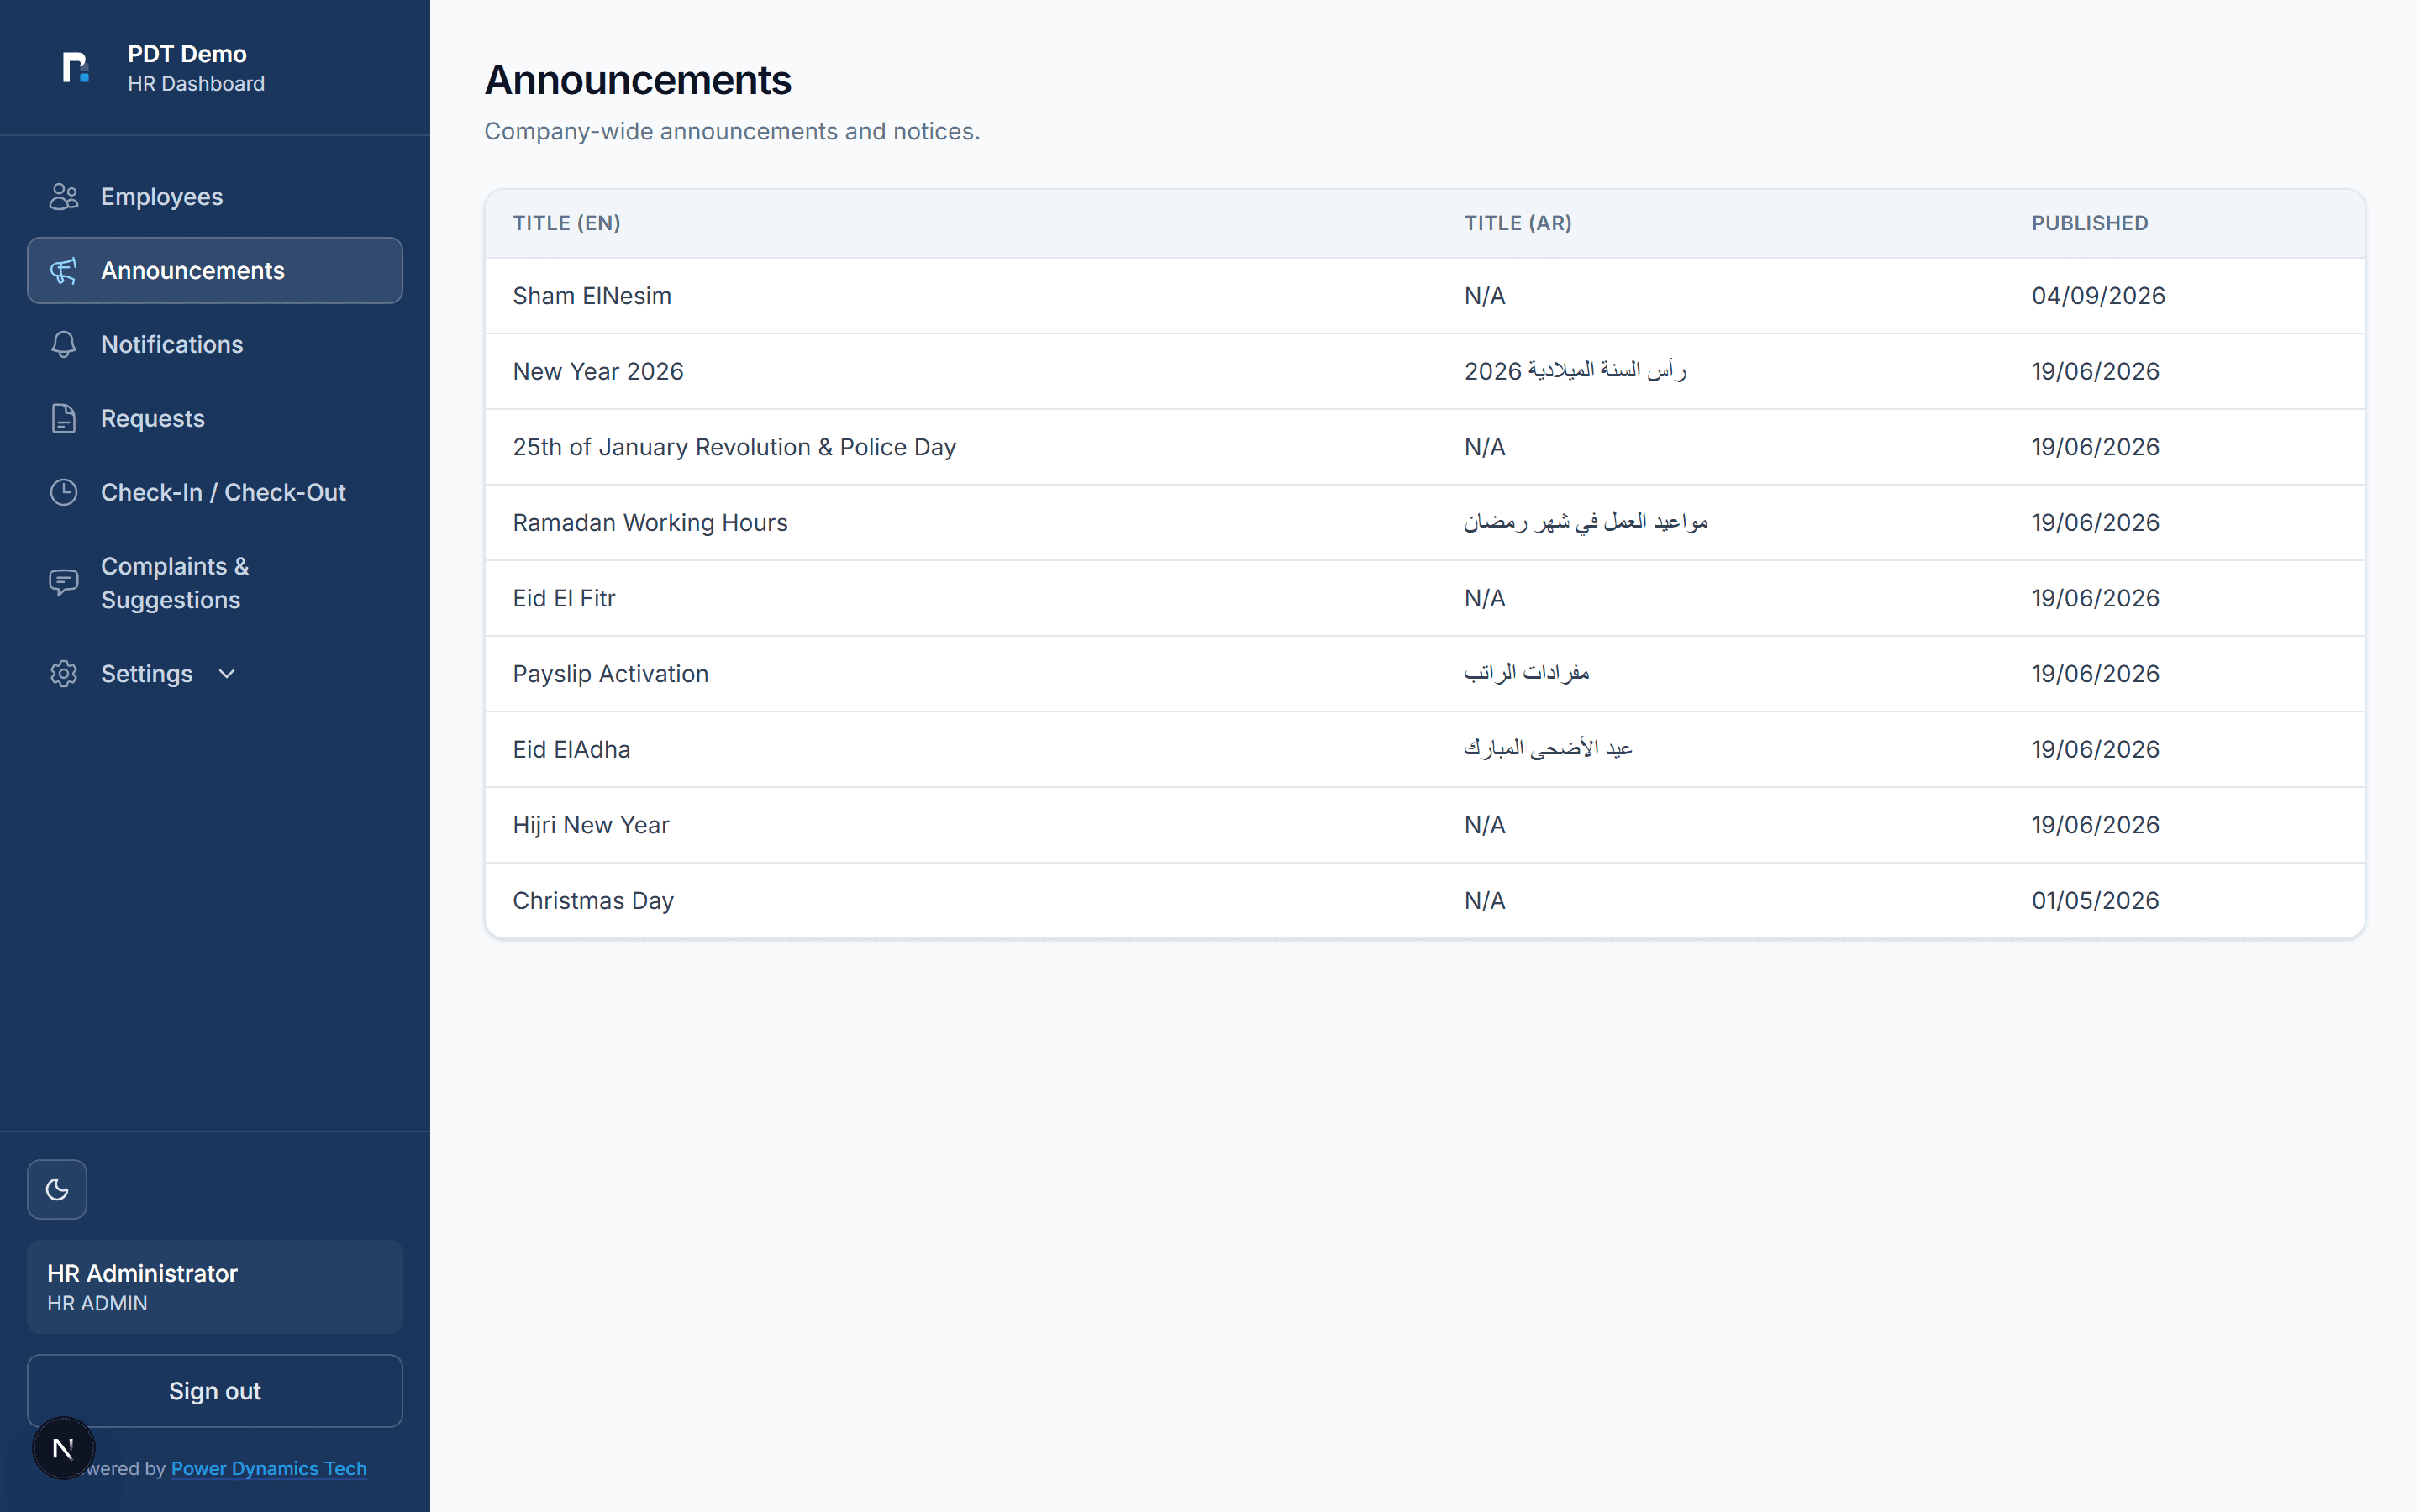This screenshot has height=1512, width=2420.
Task: Open the Requests section
Action: pyautogui.click(x=215, y=419)
